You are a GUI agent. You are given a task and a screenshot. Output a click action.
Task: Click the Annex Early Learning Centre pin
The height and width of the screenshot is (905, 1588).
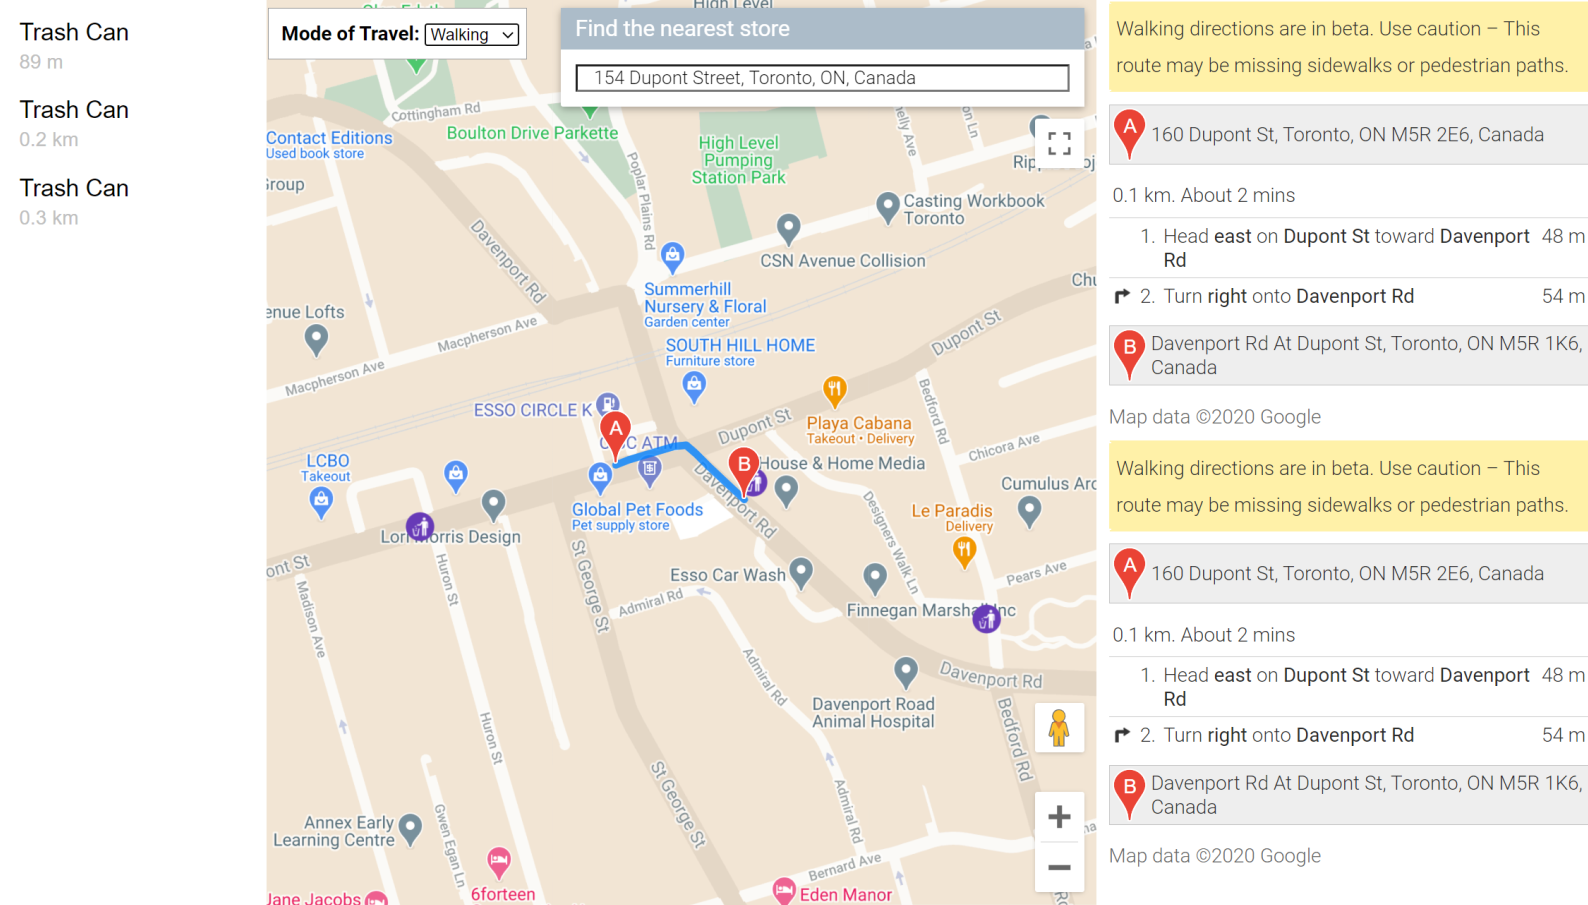pyautogui.click(x=410, y=828)
